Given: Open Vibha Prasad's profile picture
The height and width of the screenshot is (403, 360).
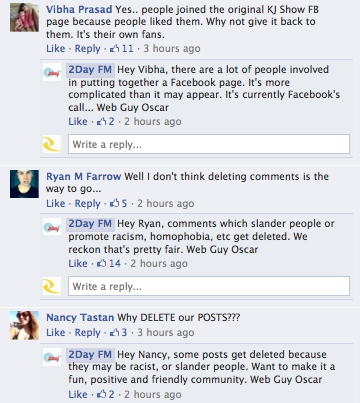Looking at the screenshot, I should click(24, 17).
